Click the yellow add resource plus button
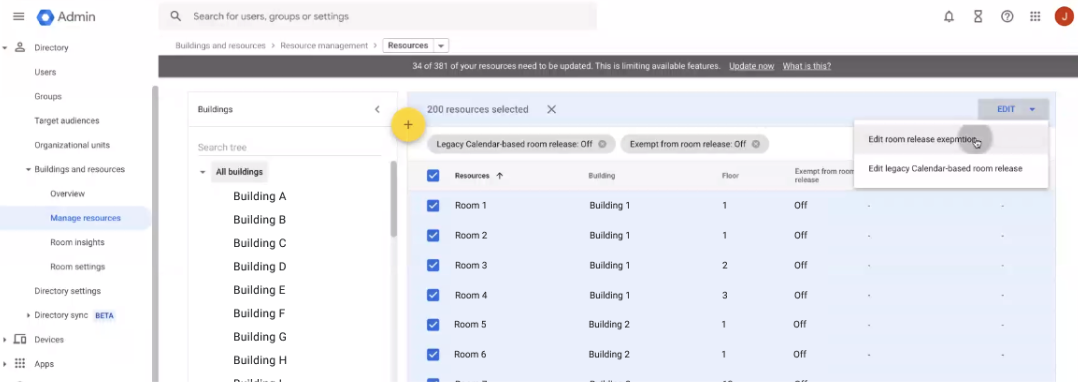This screenshot has width=1078, height=383. point(408,125)
